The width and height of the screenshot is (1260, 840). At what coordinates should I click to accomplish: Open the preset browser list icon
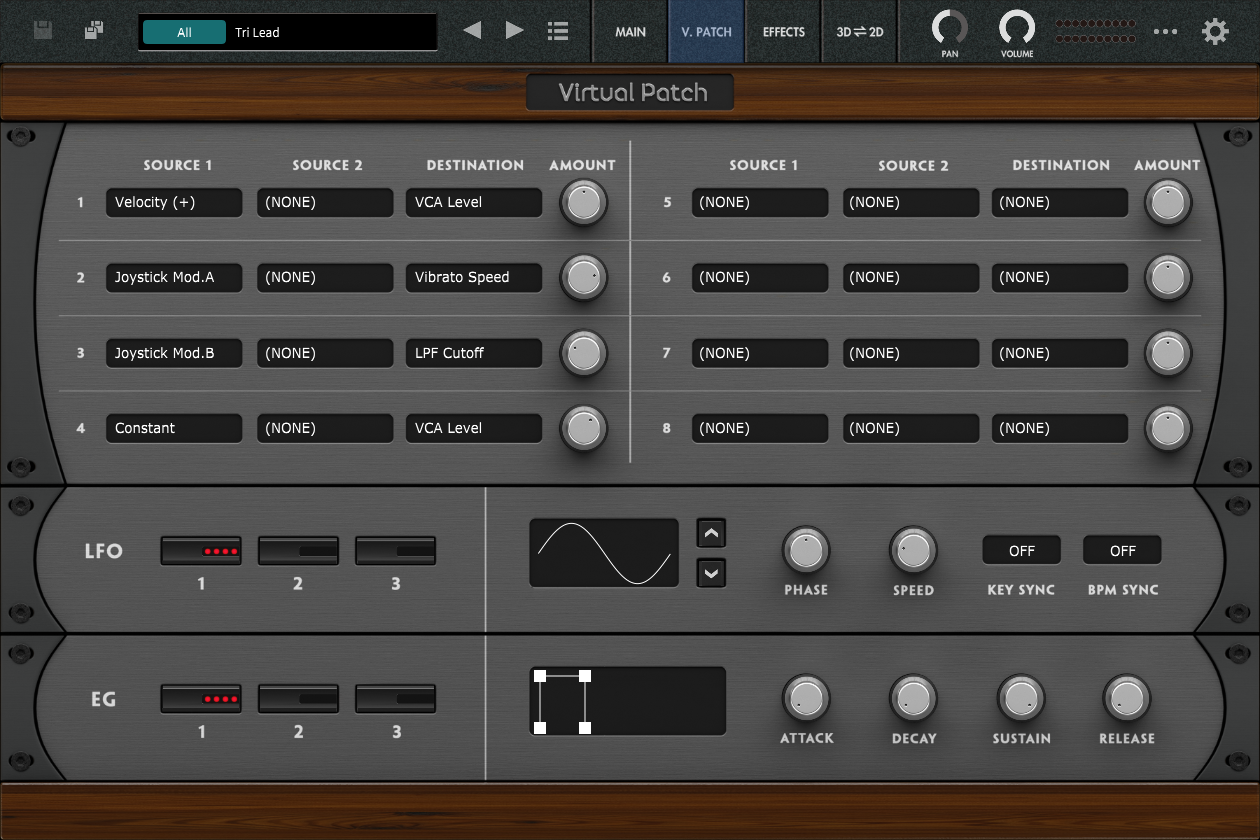(557, 30)
